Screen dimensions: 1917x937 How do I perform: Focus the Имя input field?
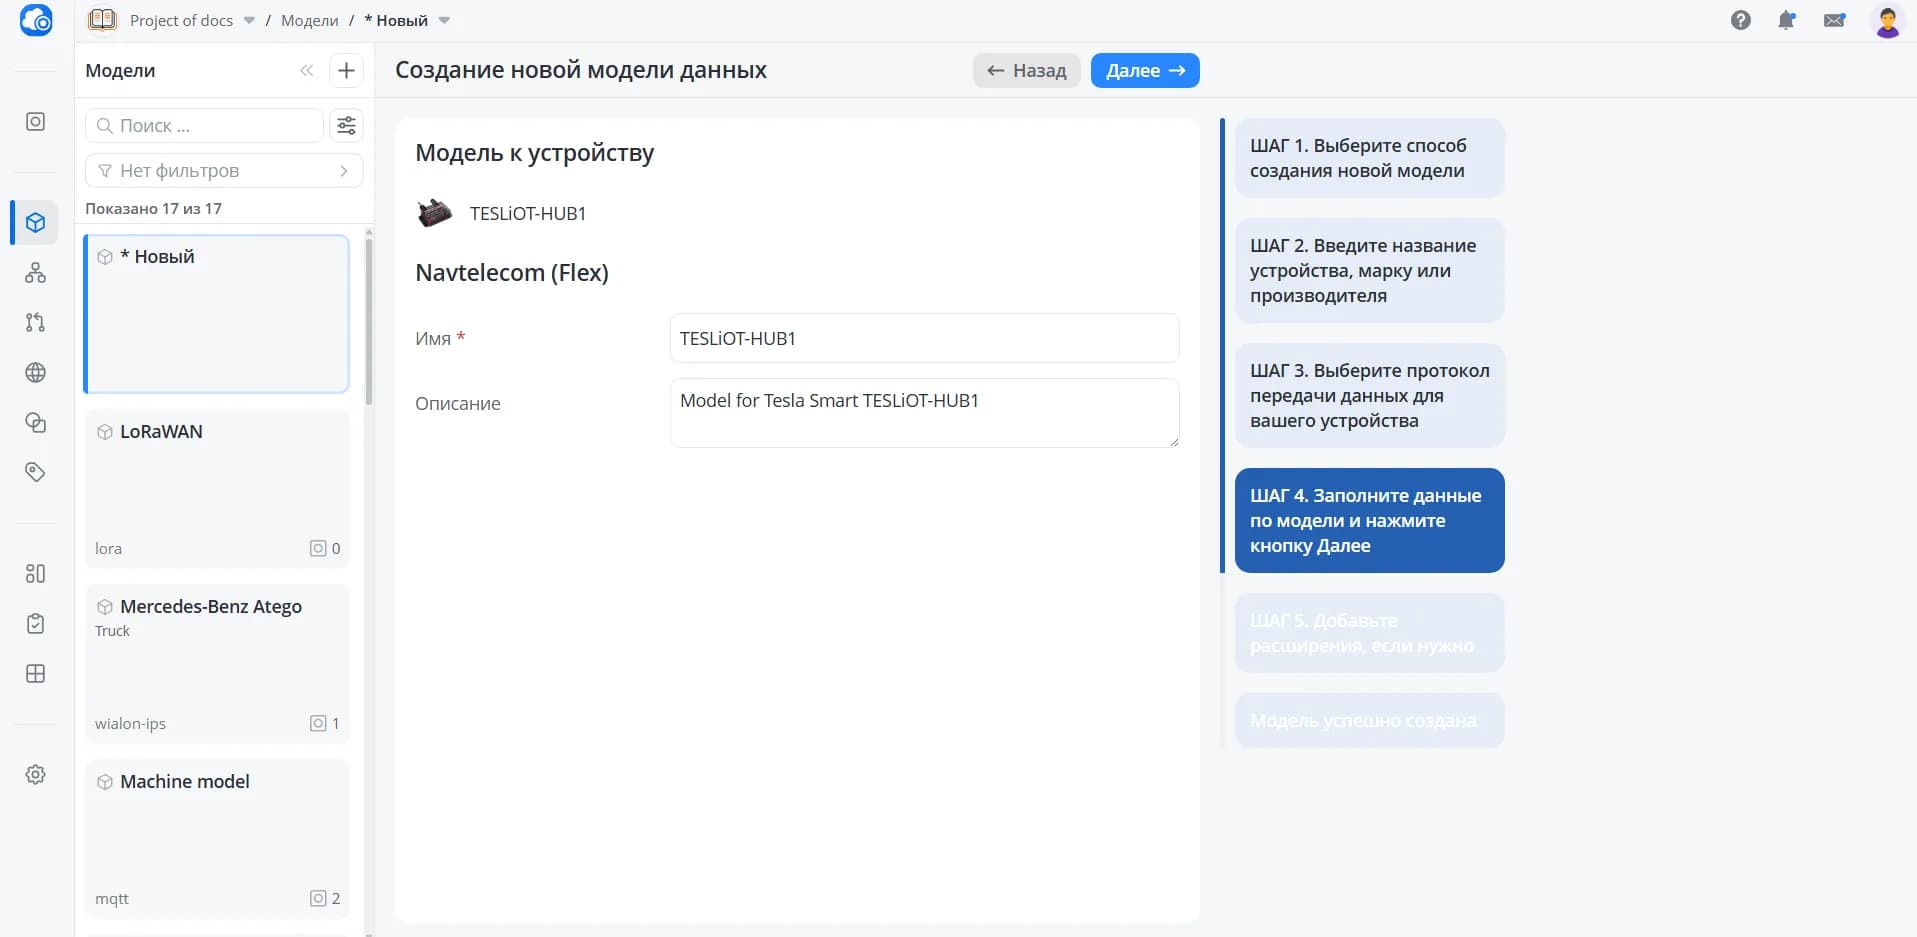(924, 338)
